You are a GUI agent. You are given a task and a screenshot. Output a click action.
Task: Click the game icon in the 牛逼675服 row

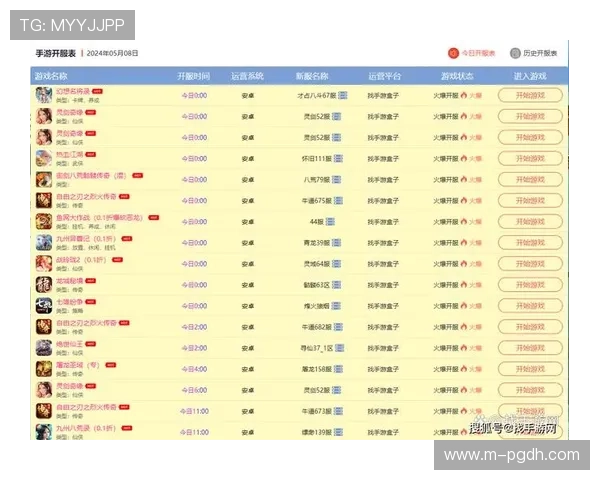[x=44, y=200]
